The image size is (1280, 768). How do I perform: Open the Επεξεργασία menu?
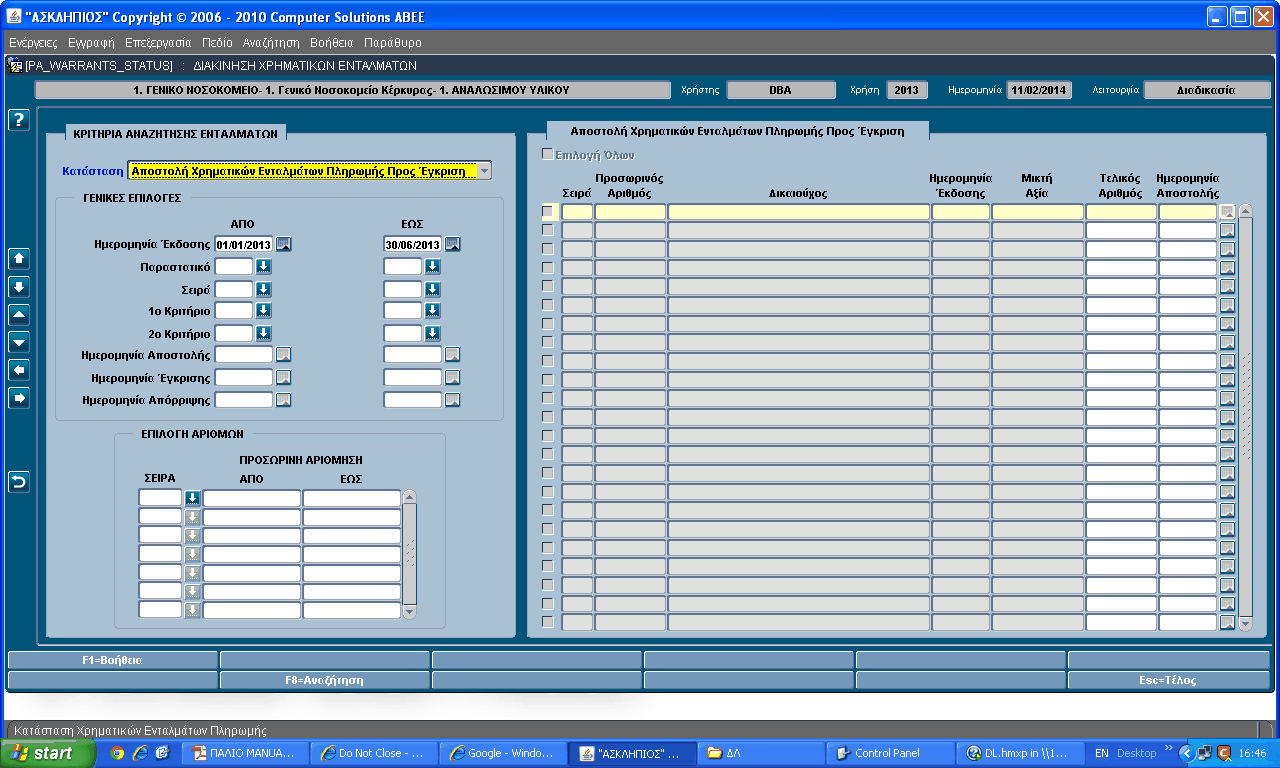coord(158,43)
